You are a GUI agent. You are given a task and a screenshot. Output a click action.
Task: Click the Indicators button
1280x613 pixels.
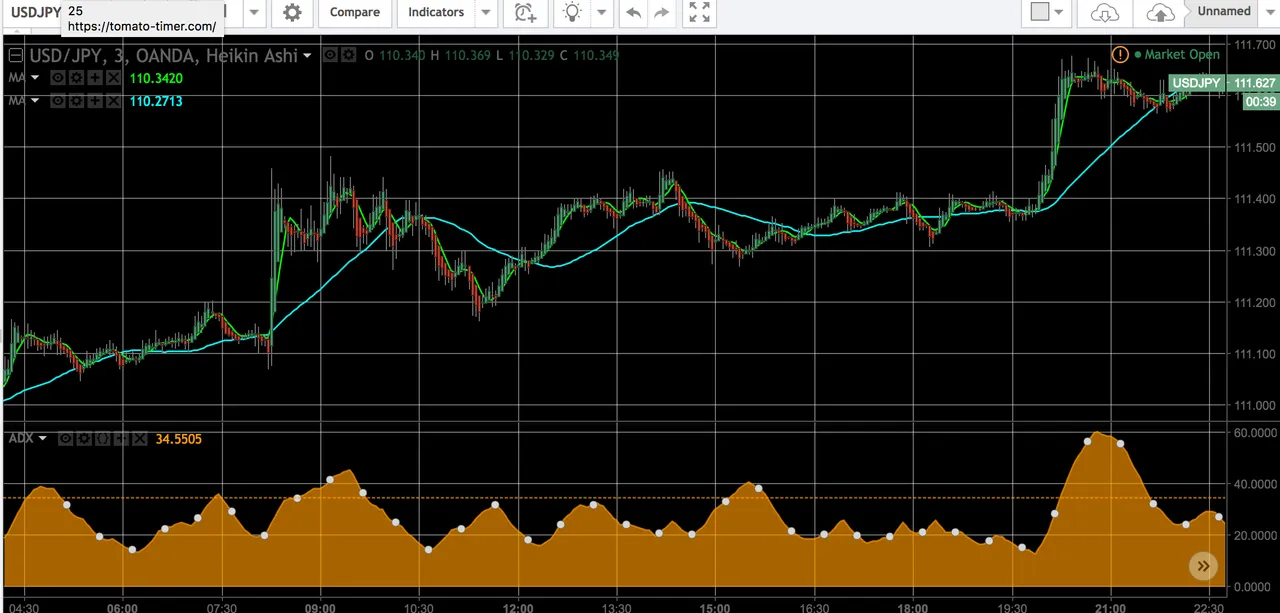pyautogui.click(x=436, y=13)
